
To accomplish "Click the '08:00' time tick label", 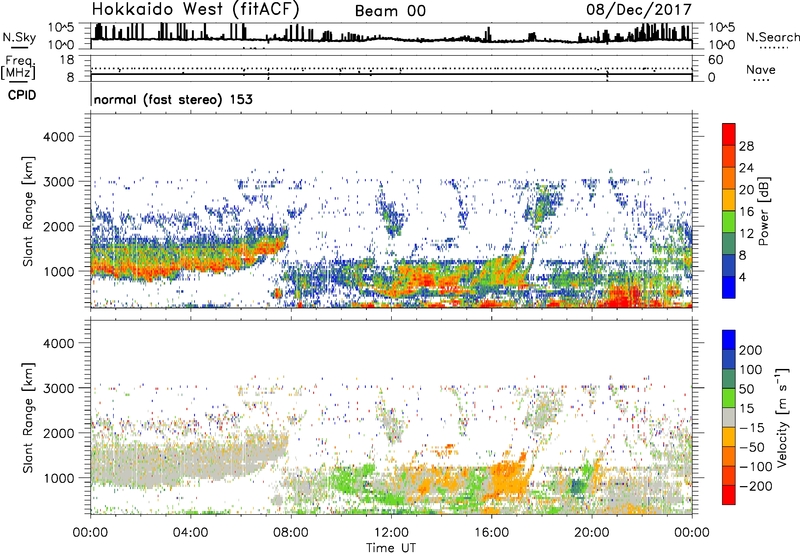I will (x=291, y=533).
